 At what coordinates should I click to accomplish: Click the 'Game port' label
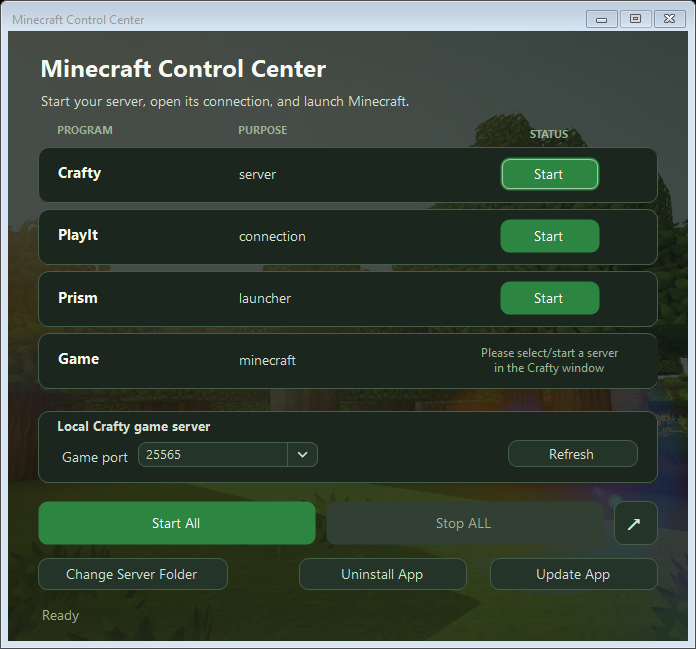click(x=95, y=457)
